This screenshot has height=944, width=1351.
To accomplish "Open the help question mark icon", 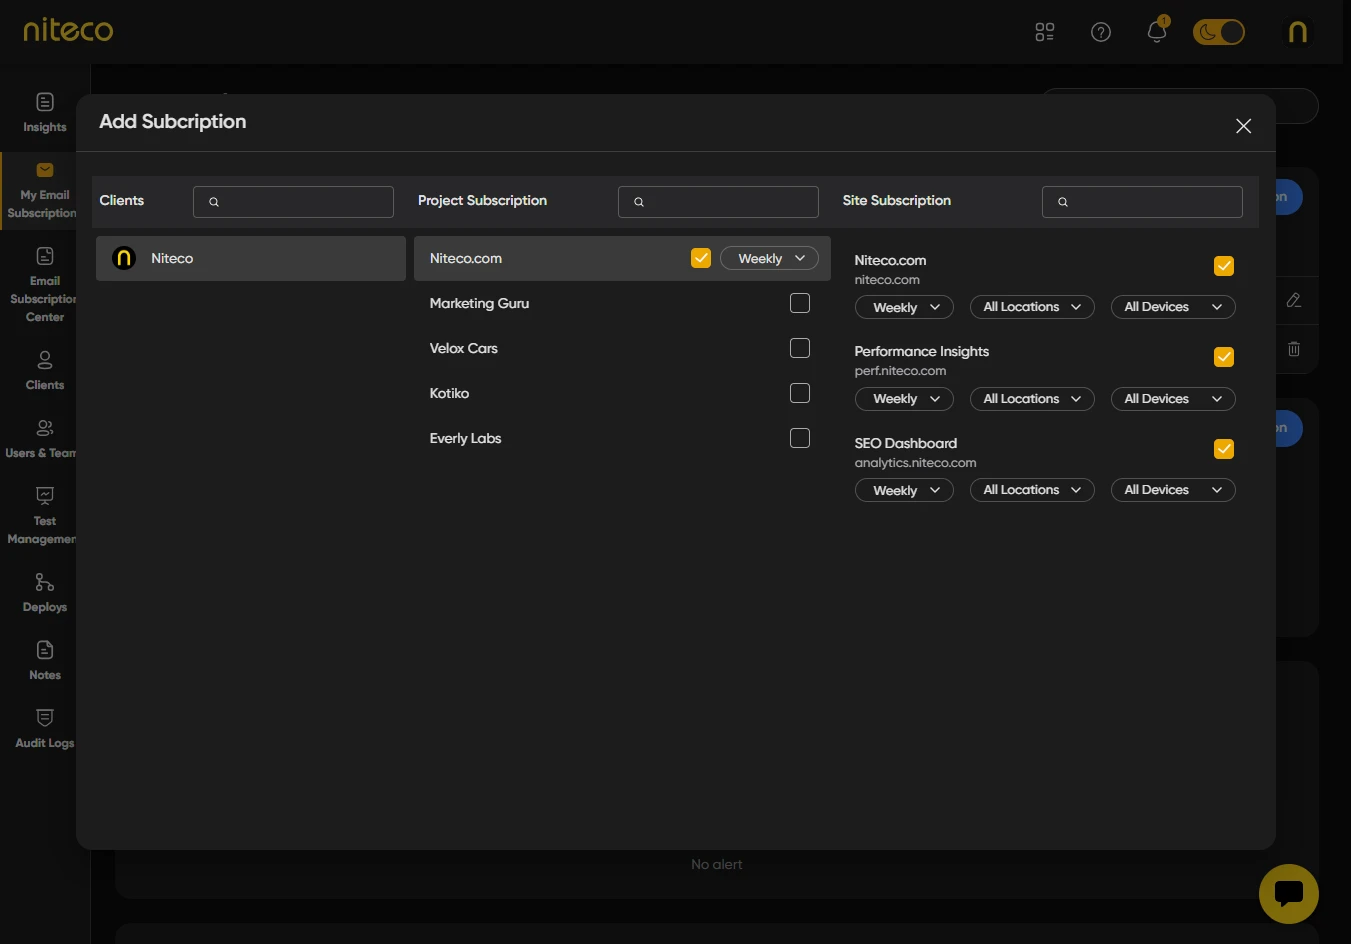I will [1101, 32].
